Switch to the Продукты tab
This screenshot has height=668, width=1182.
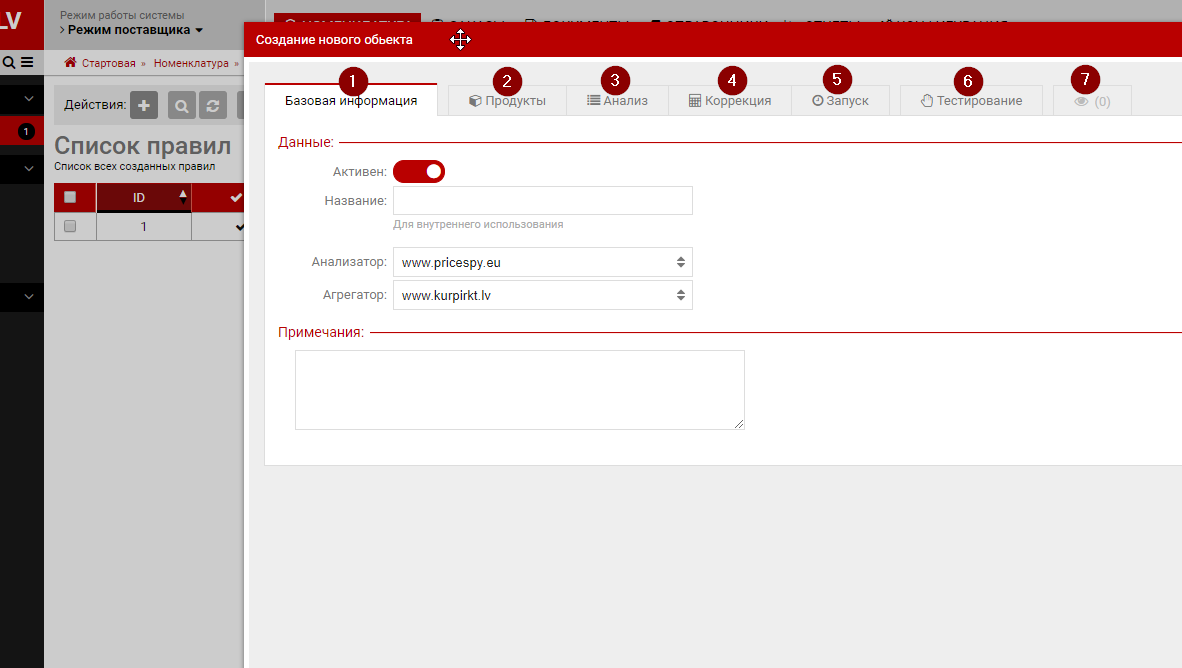coord(507,101)
